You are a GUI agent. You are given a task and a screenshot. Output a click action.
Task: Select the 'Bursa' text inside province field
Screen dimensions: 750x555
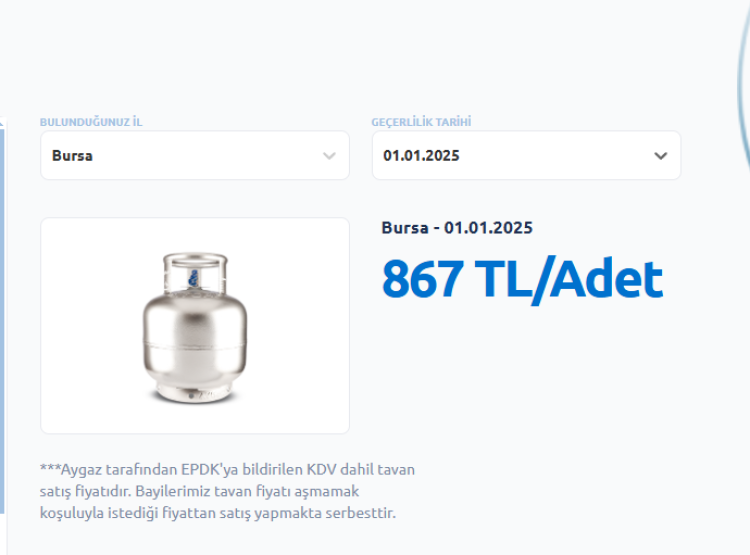point(72,155)
